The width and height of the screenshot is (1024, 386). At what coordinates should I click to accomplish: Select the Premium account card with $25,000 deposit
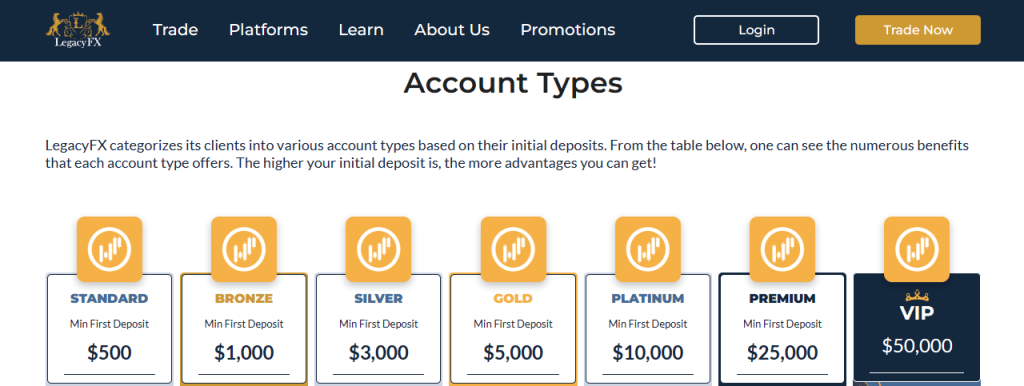coord(782,329)
